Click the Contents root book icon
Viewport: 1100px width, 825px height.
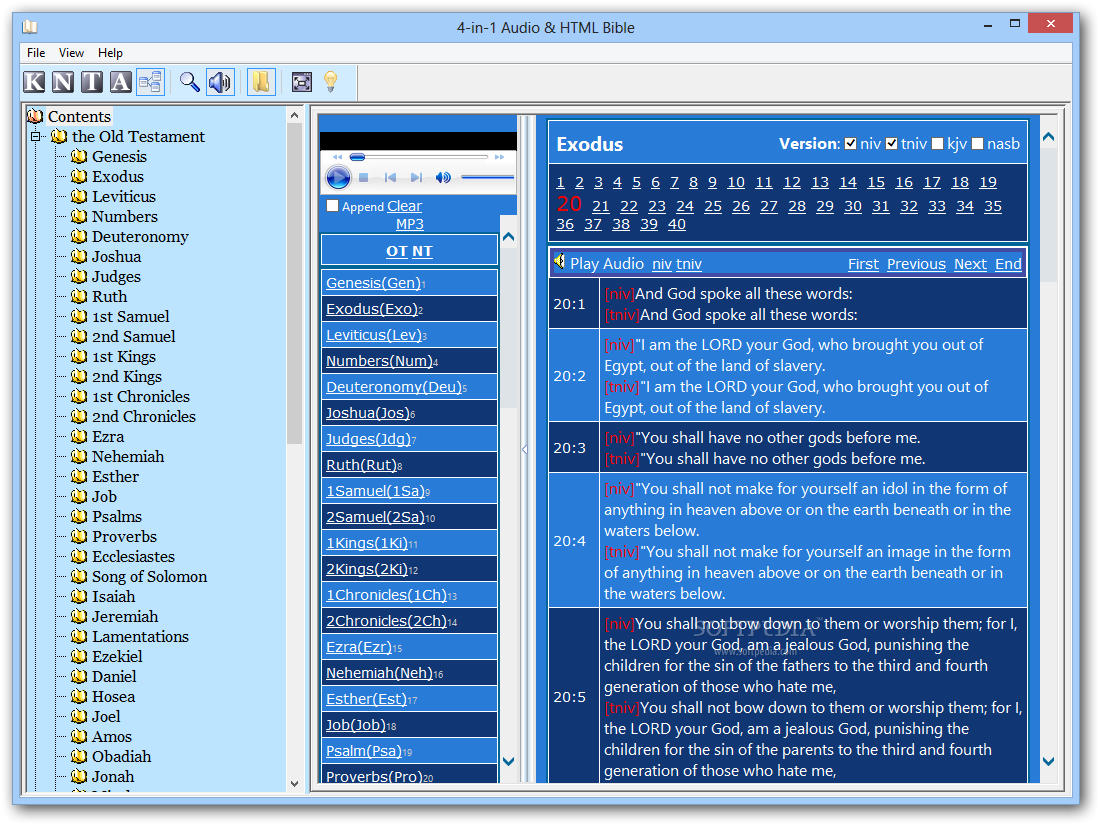click(x=35, y=116)
